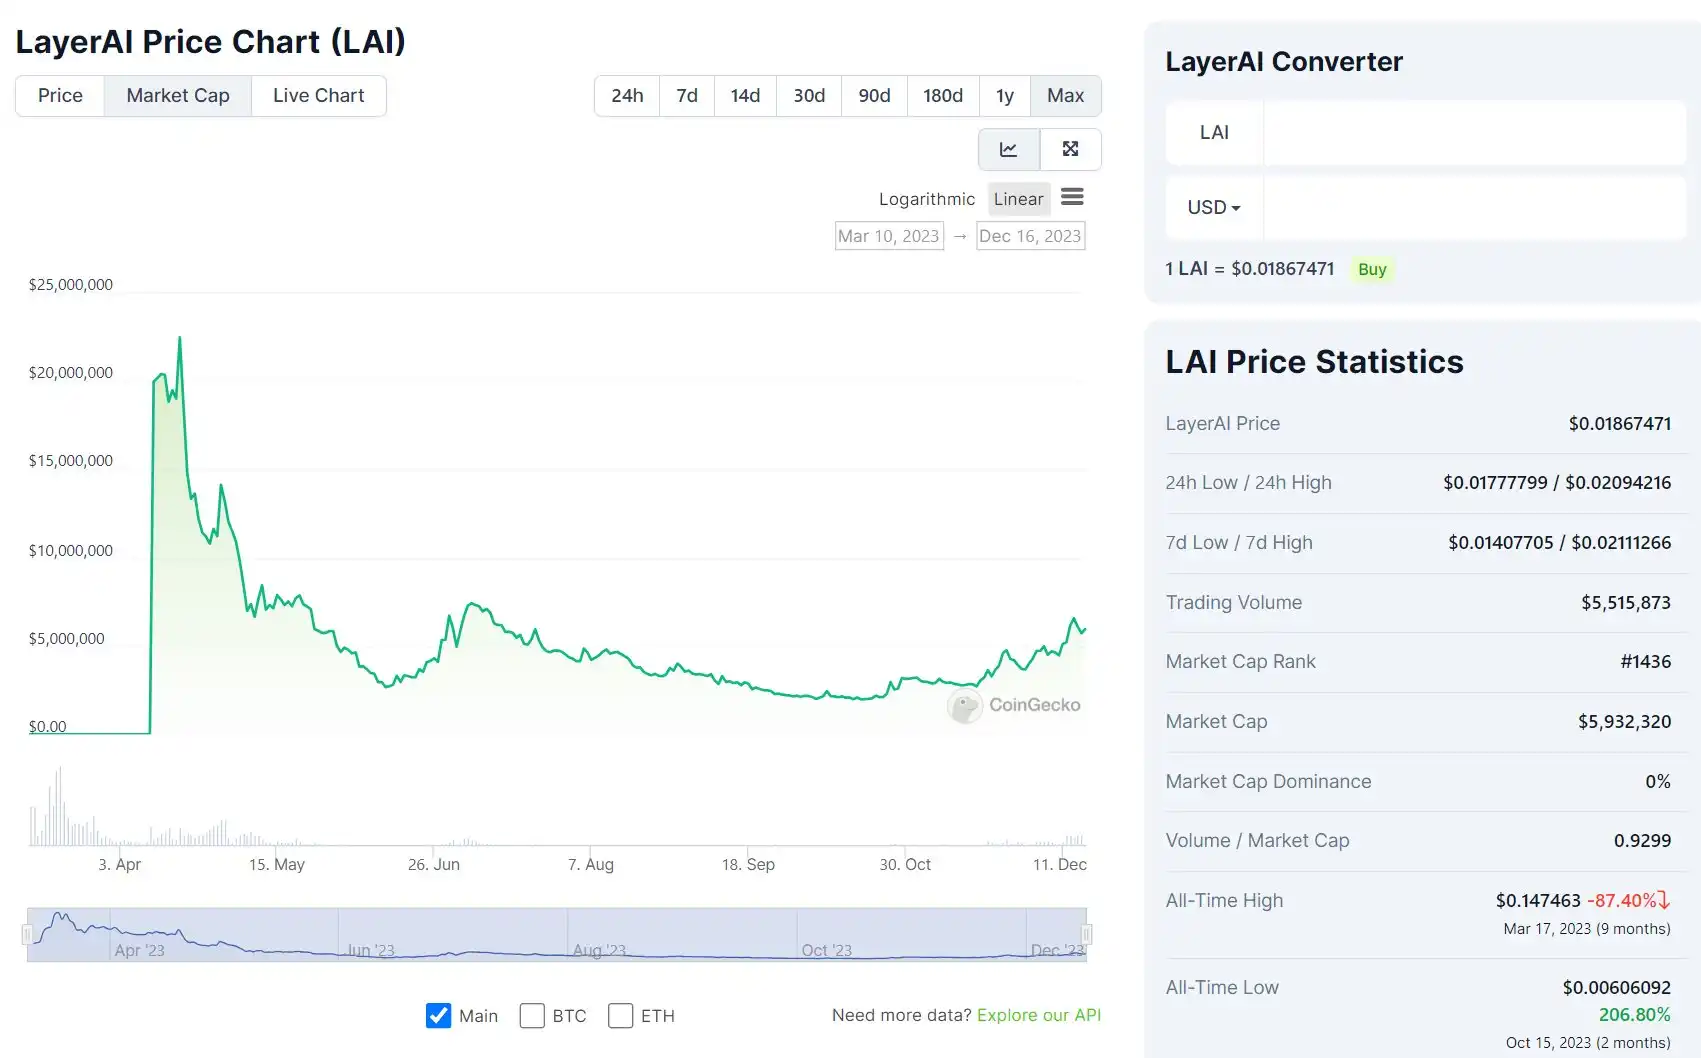Click the CoinGecko watermark logo
The width and height of the screenshot is (1701, 1058).
[1015, 705]
